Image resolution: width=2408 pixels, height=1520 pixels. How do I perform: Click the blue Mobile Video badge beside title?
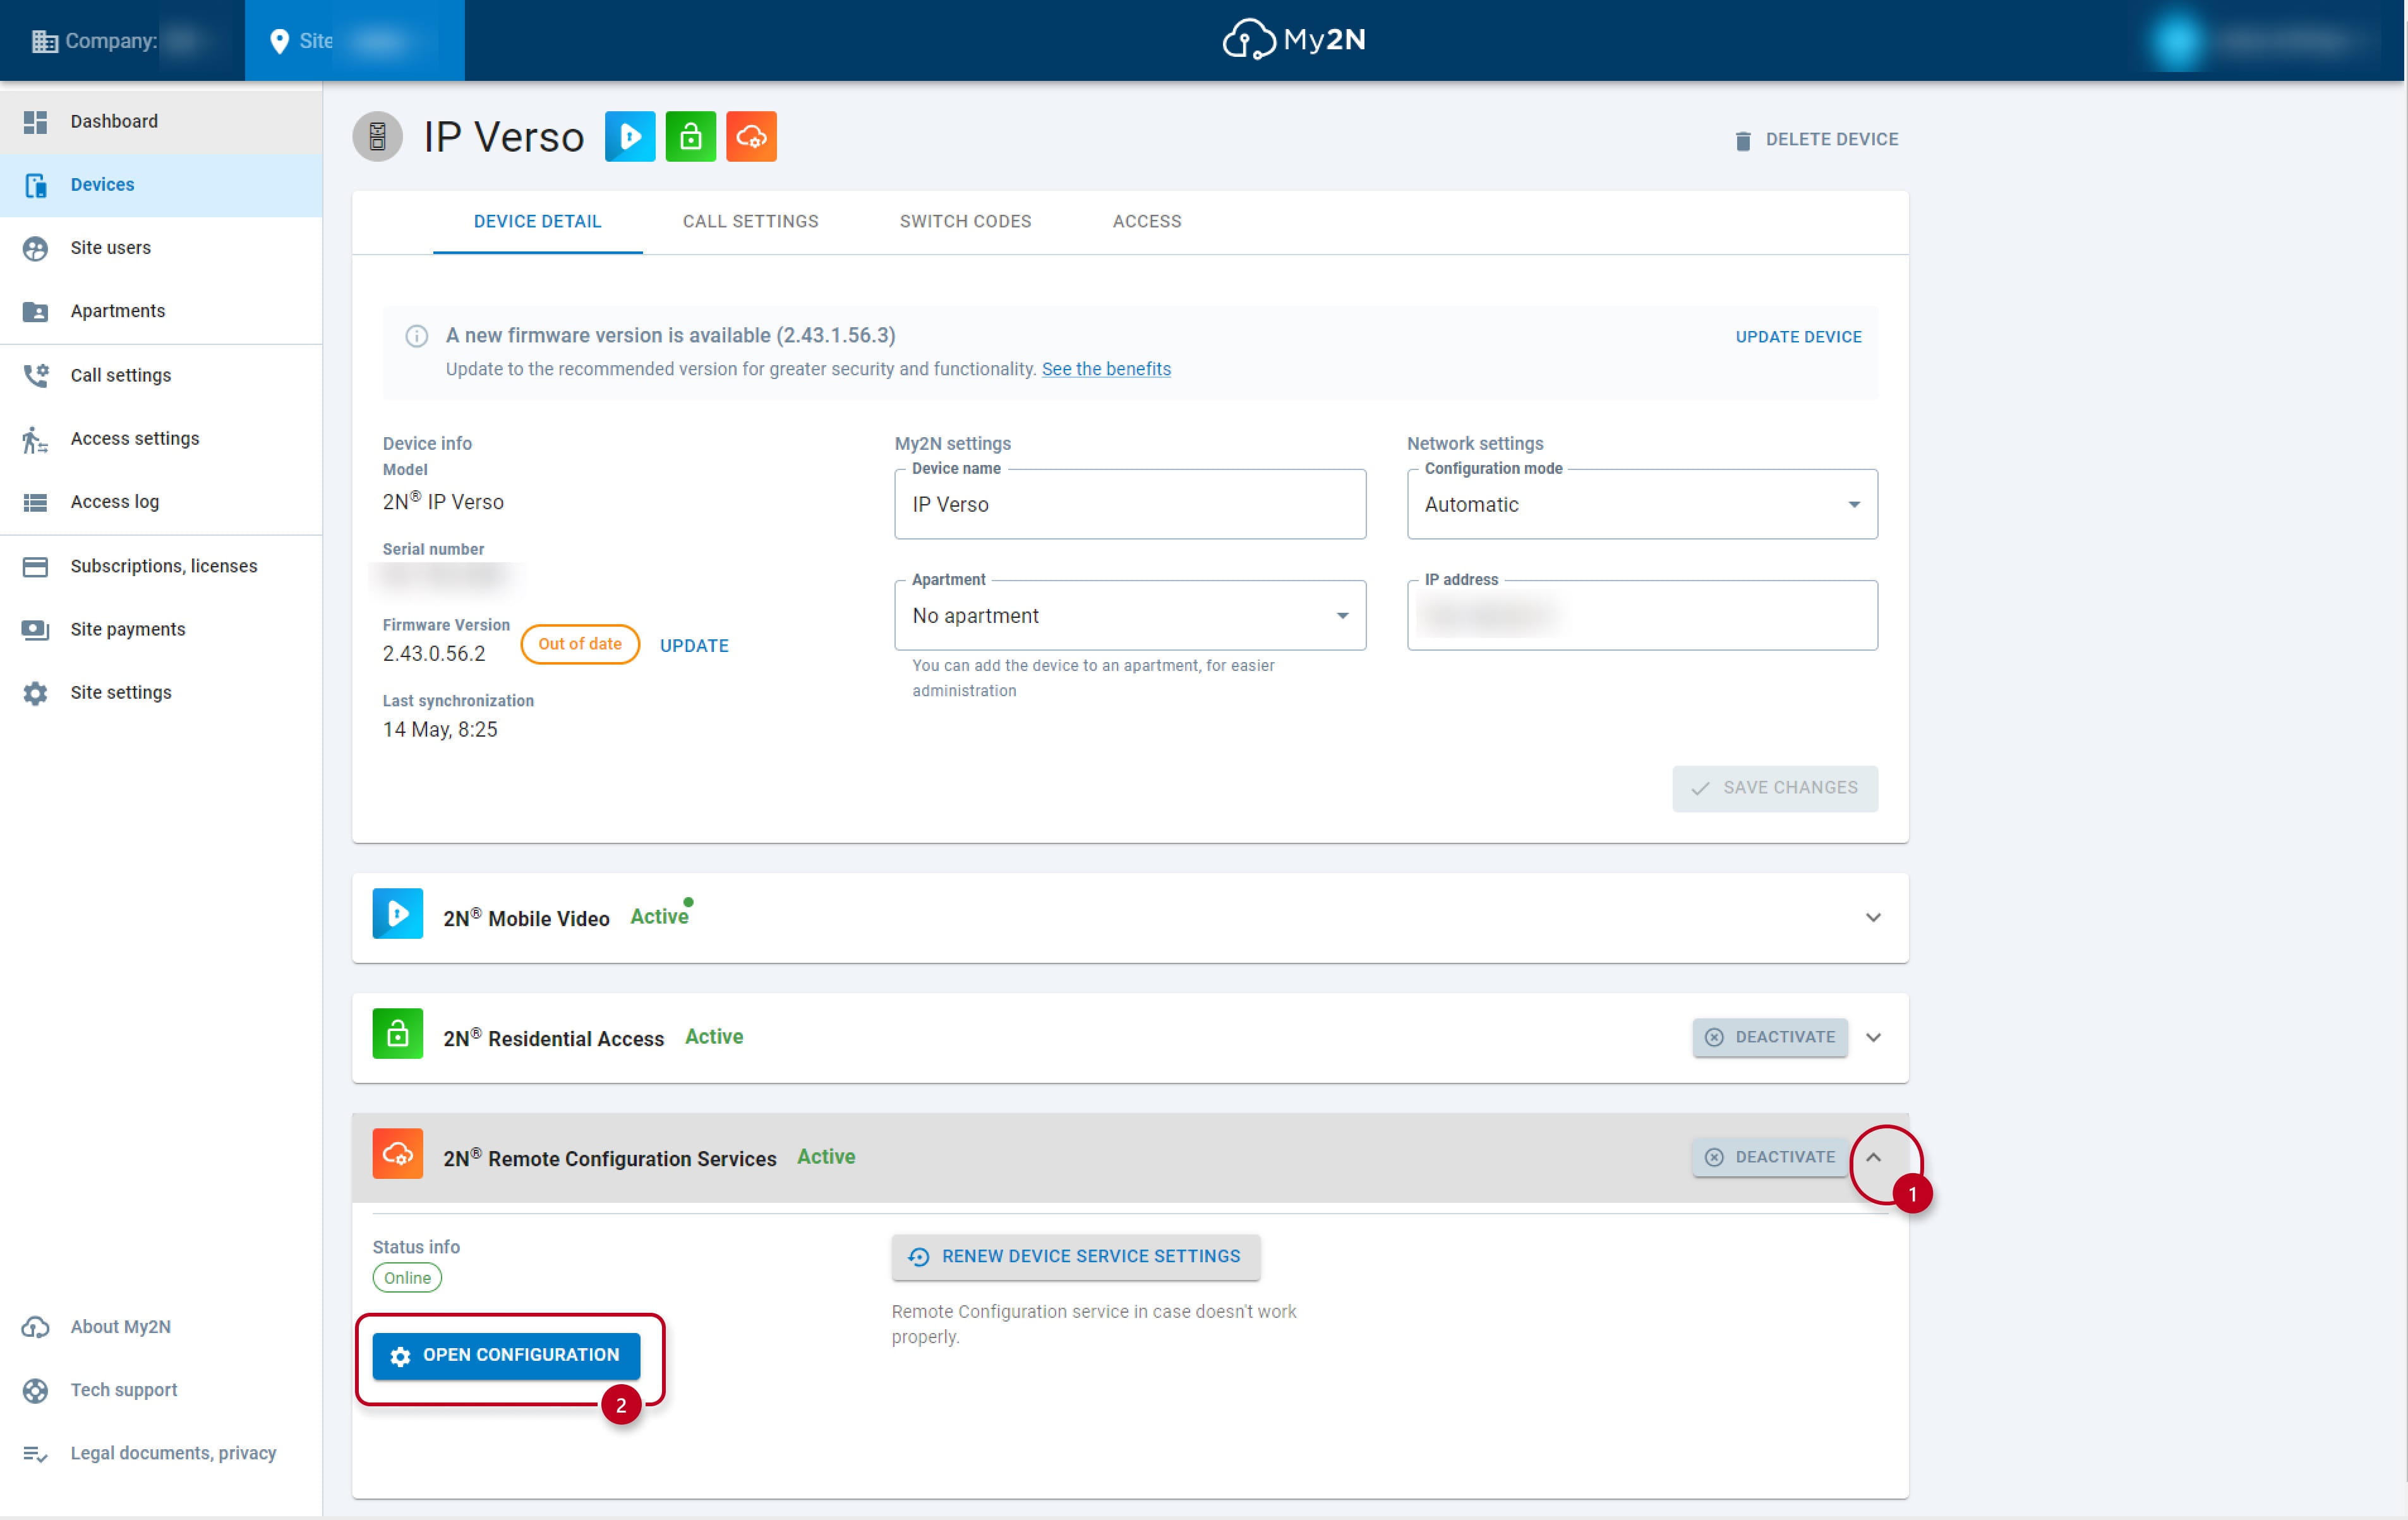coord(630,136)
